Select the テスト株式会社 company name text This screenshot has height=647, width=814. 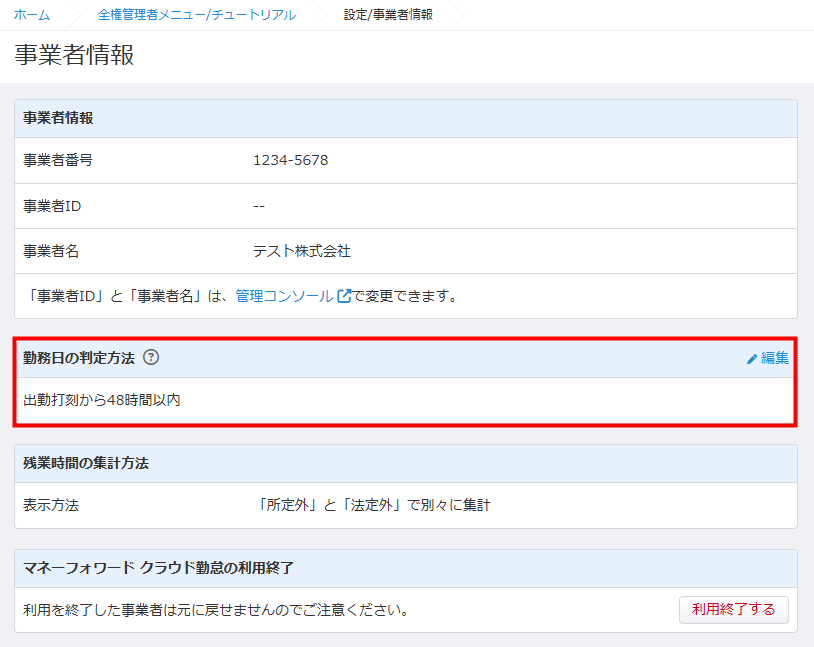(302, 251)
